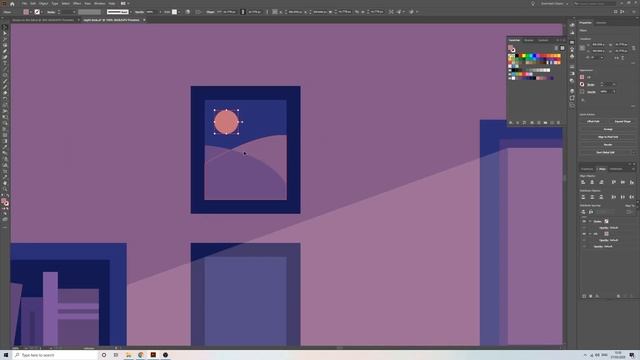The height and width of the screenshot is (360, 640).
Task: Open the Swatch Libraries menu icon
Action: 511,122
